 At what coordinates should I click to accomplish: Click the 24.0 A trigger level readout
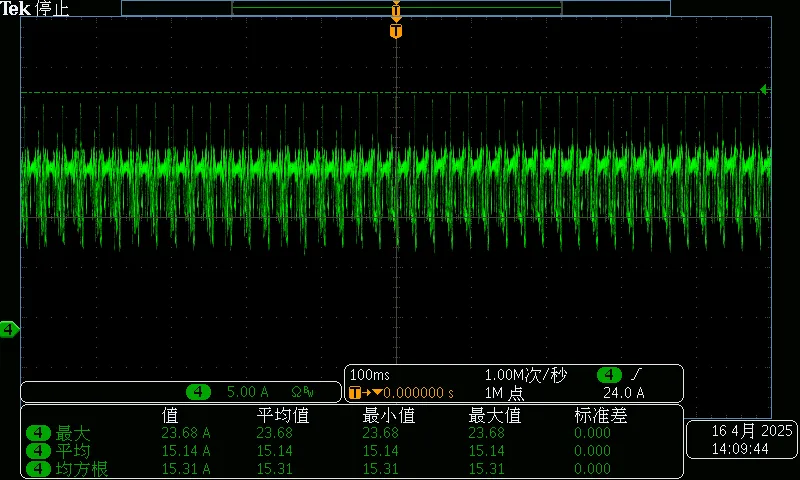point(623,393)
